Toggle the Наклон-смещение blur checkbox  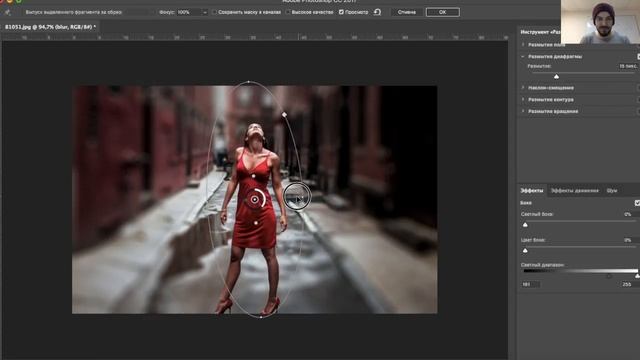point(638,88)
